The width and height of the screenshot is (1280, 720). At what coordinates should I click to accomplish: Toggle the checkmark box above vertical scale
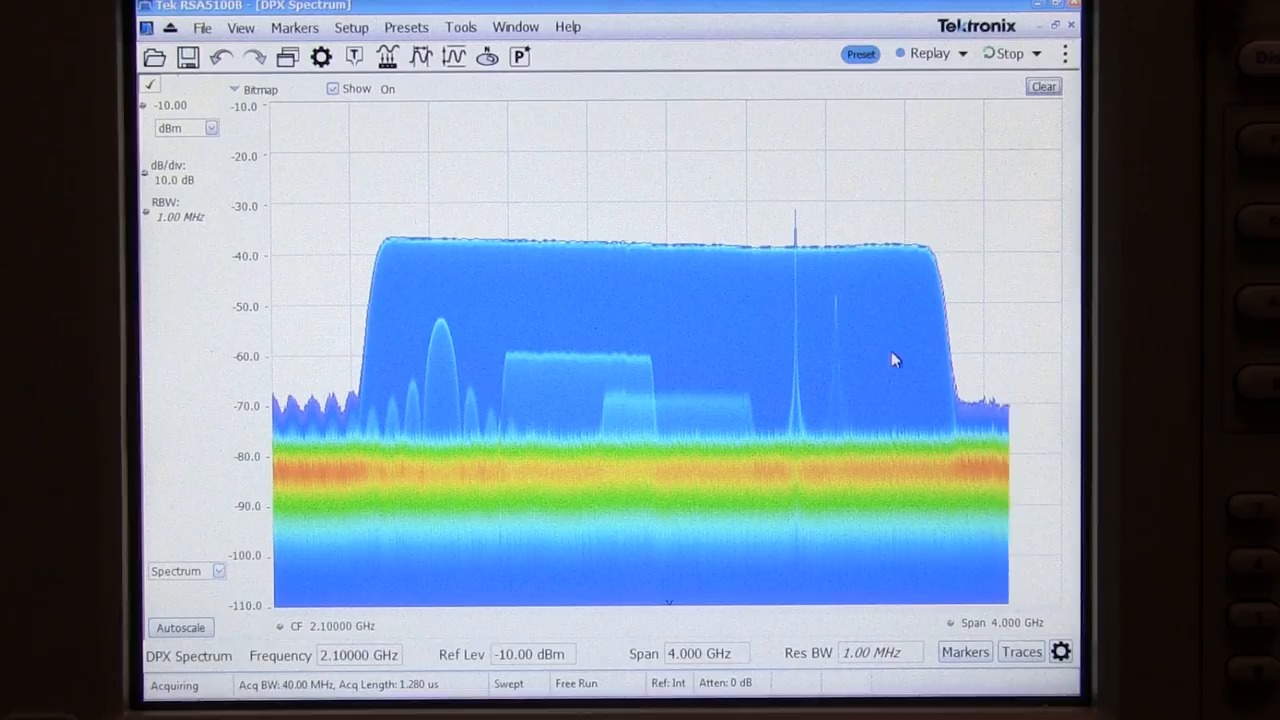pyautogui.click(x=151, y=85)
